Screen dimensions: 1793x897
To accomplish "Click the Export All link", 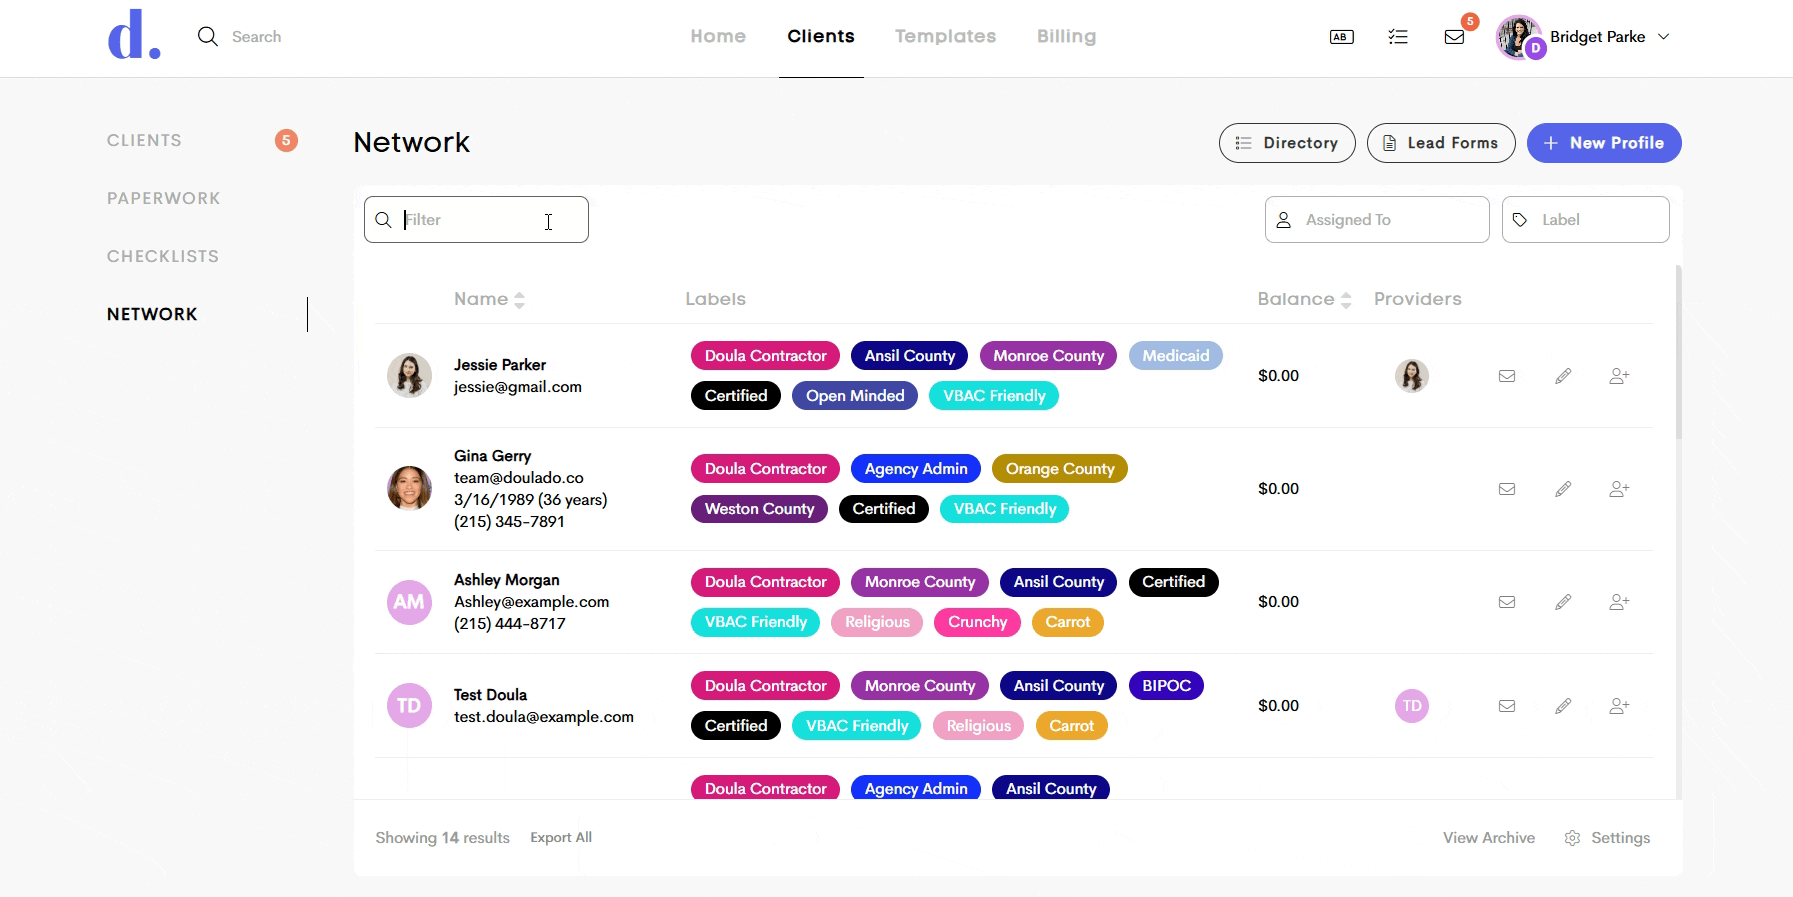I will [x=561, y=838].
